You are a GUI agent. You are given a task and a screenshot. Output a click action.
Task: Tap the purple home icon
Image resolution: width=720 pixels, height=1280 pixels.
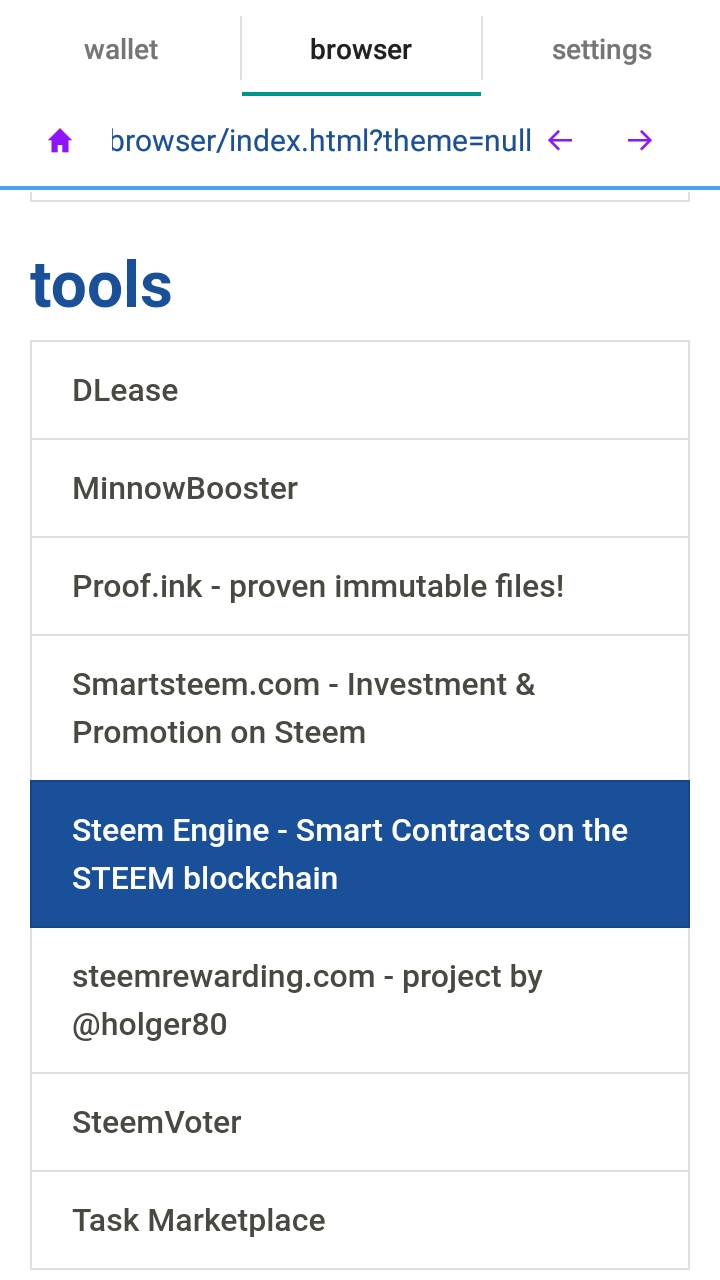[60, 141]
